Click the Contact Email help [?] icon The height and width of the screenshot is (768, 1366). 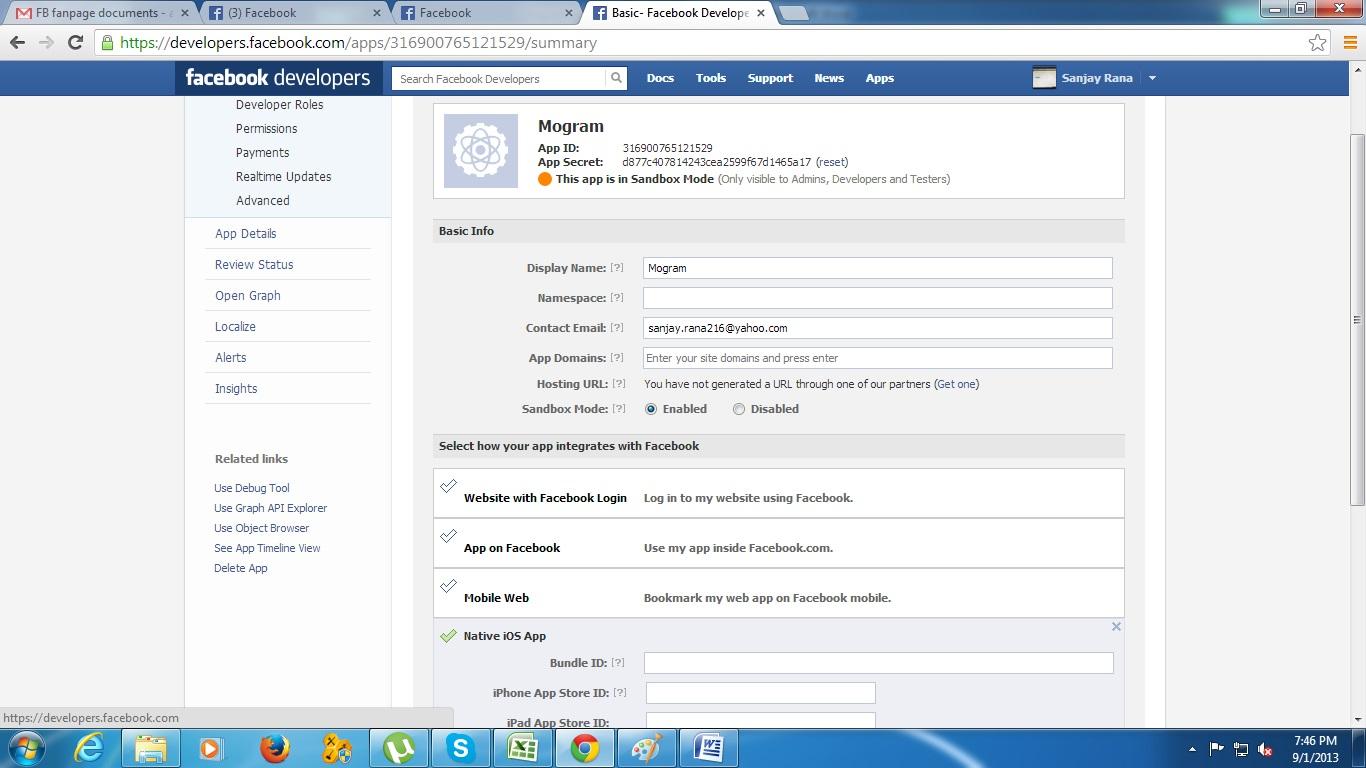coord(617,328)
